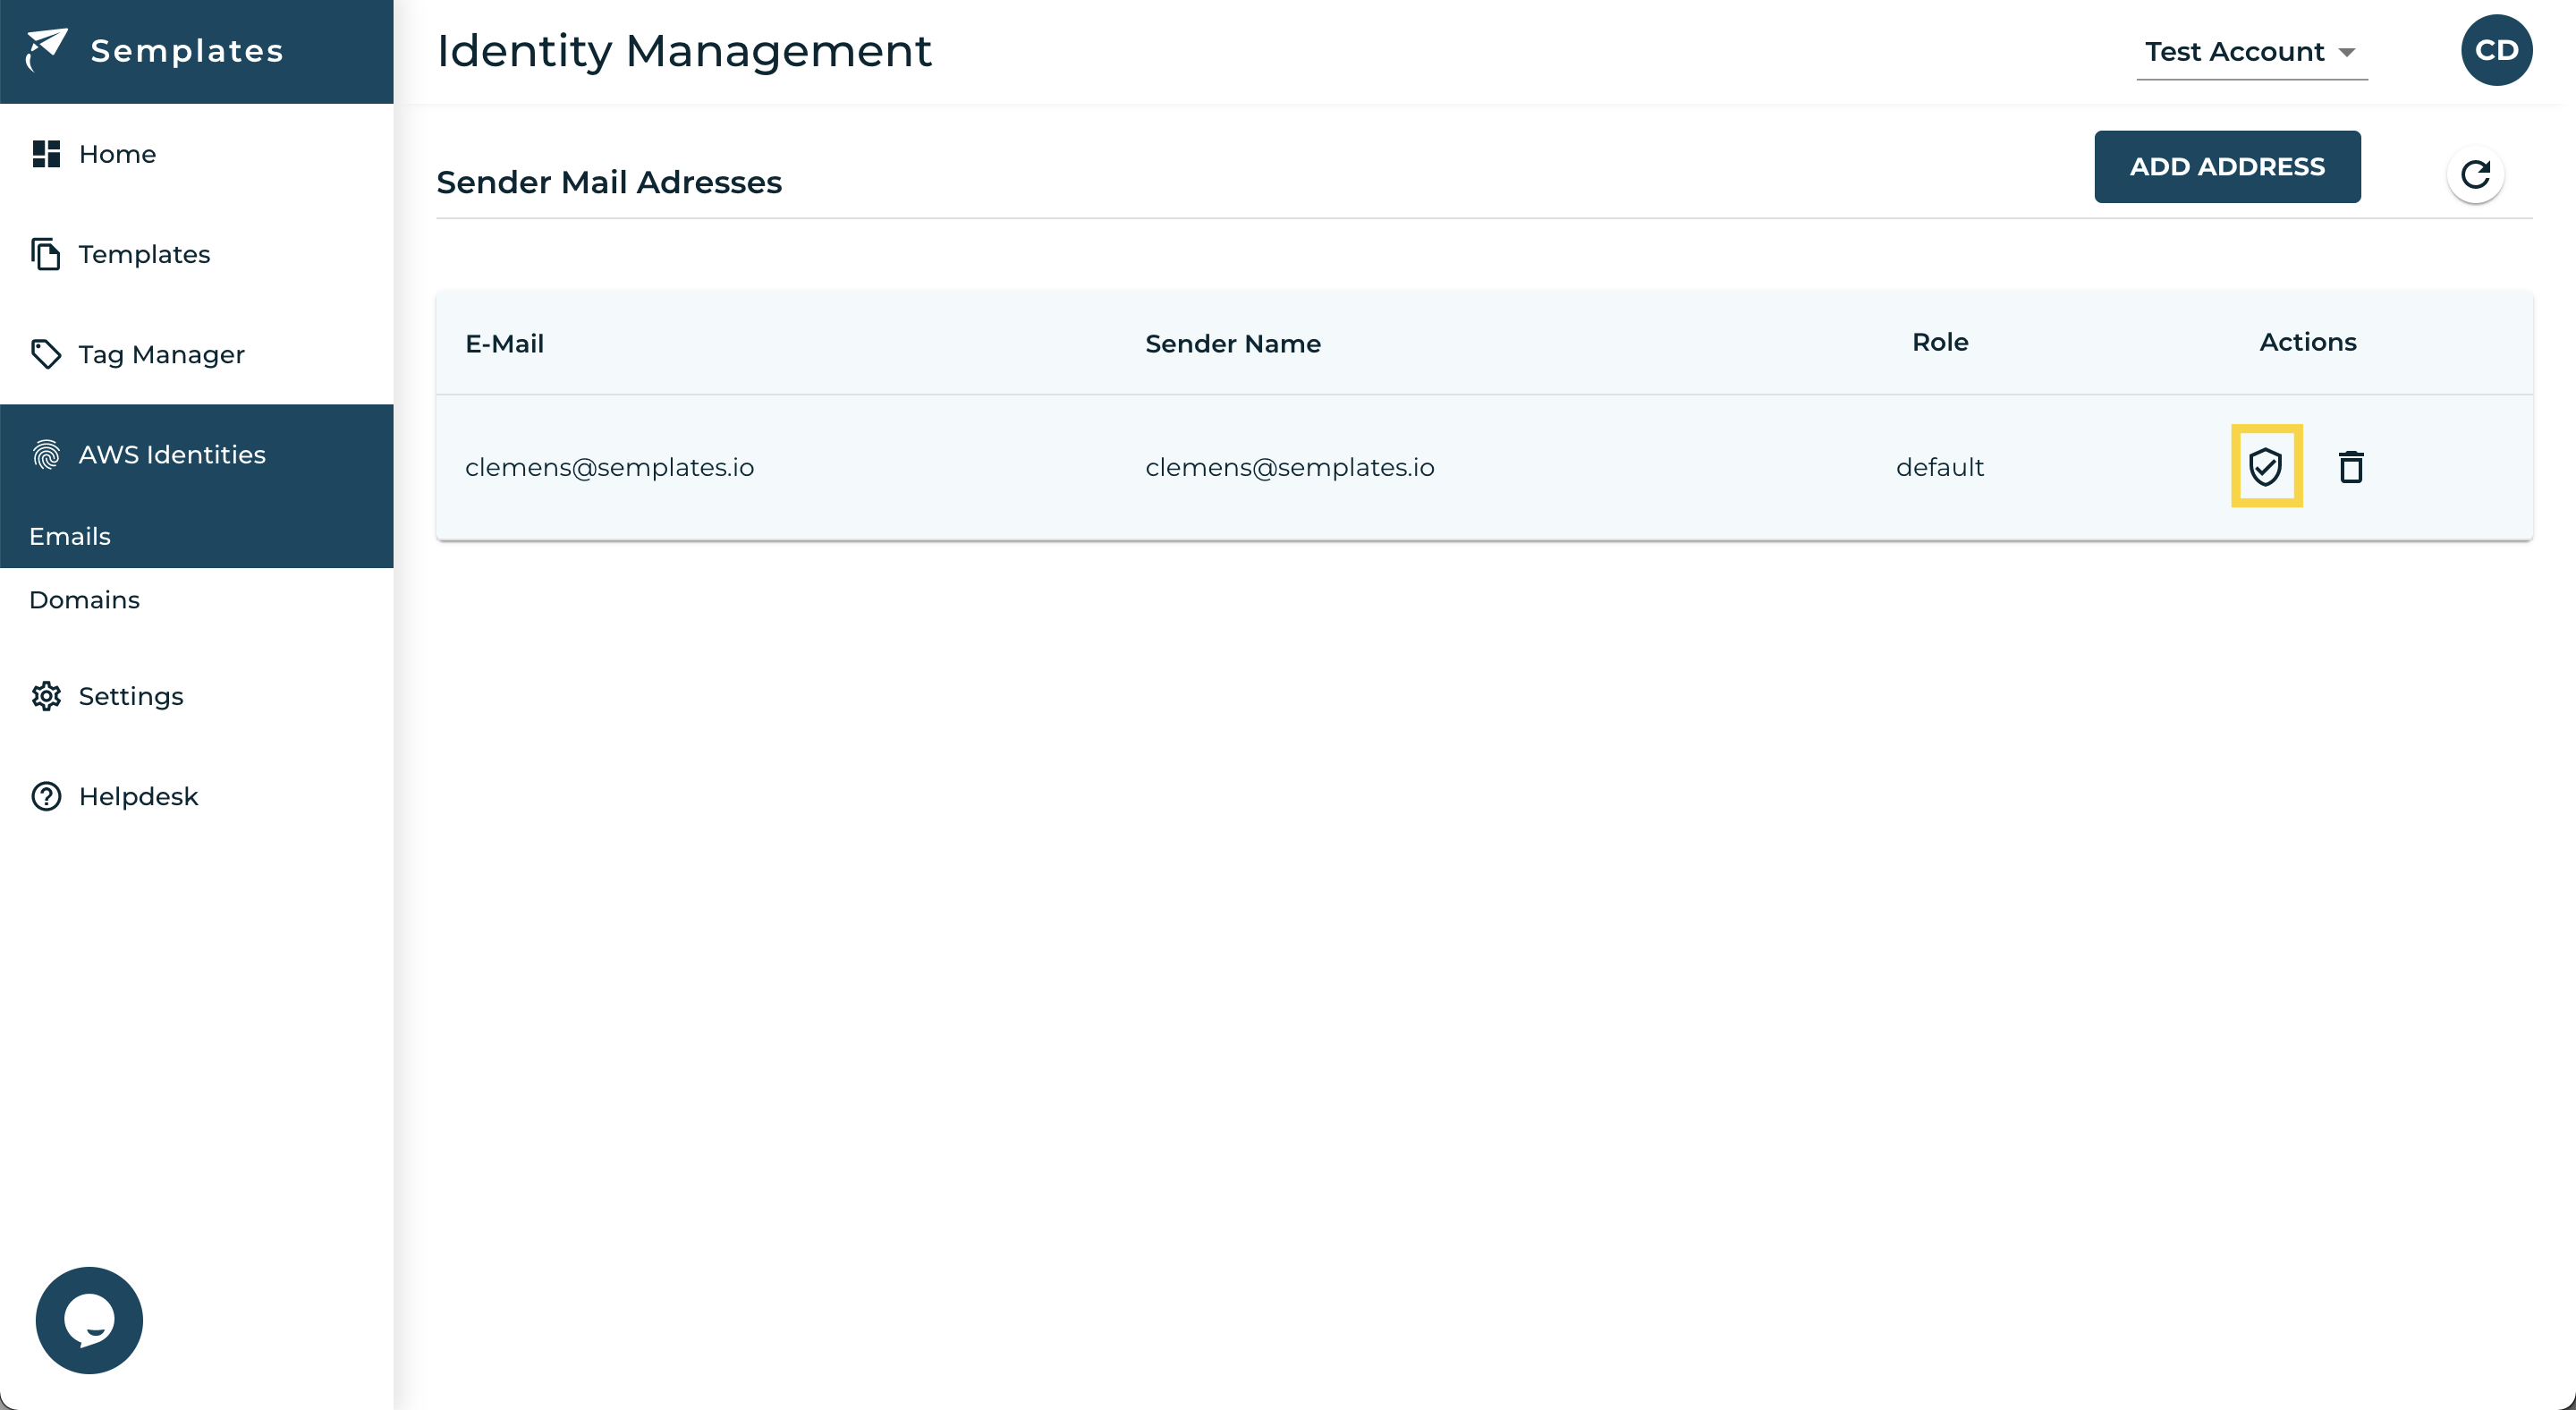Open the chat support bubble
The image size is (2576, 1410).
point(89,1320)
